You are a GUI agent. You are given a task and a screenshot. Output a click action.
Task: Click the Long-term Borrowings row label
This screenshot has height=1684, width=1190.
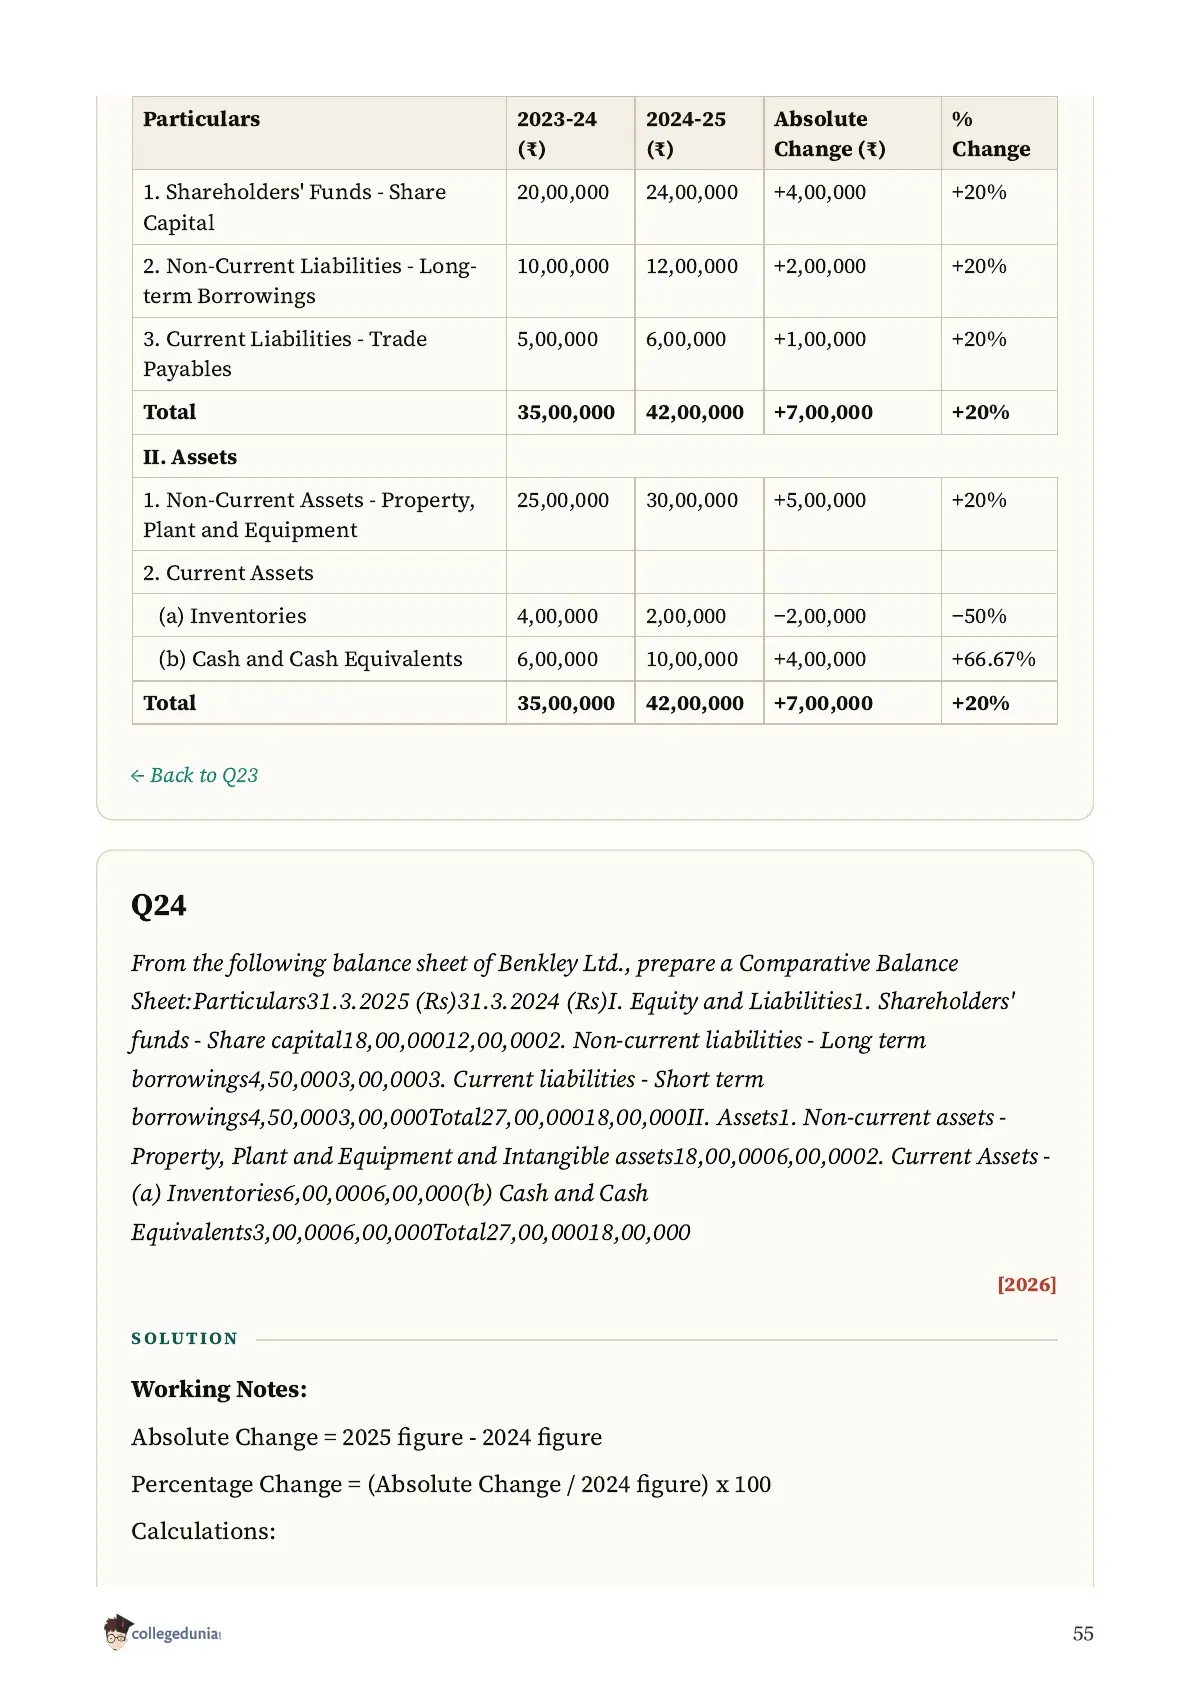310,281
